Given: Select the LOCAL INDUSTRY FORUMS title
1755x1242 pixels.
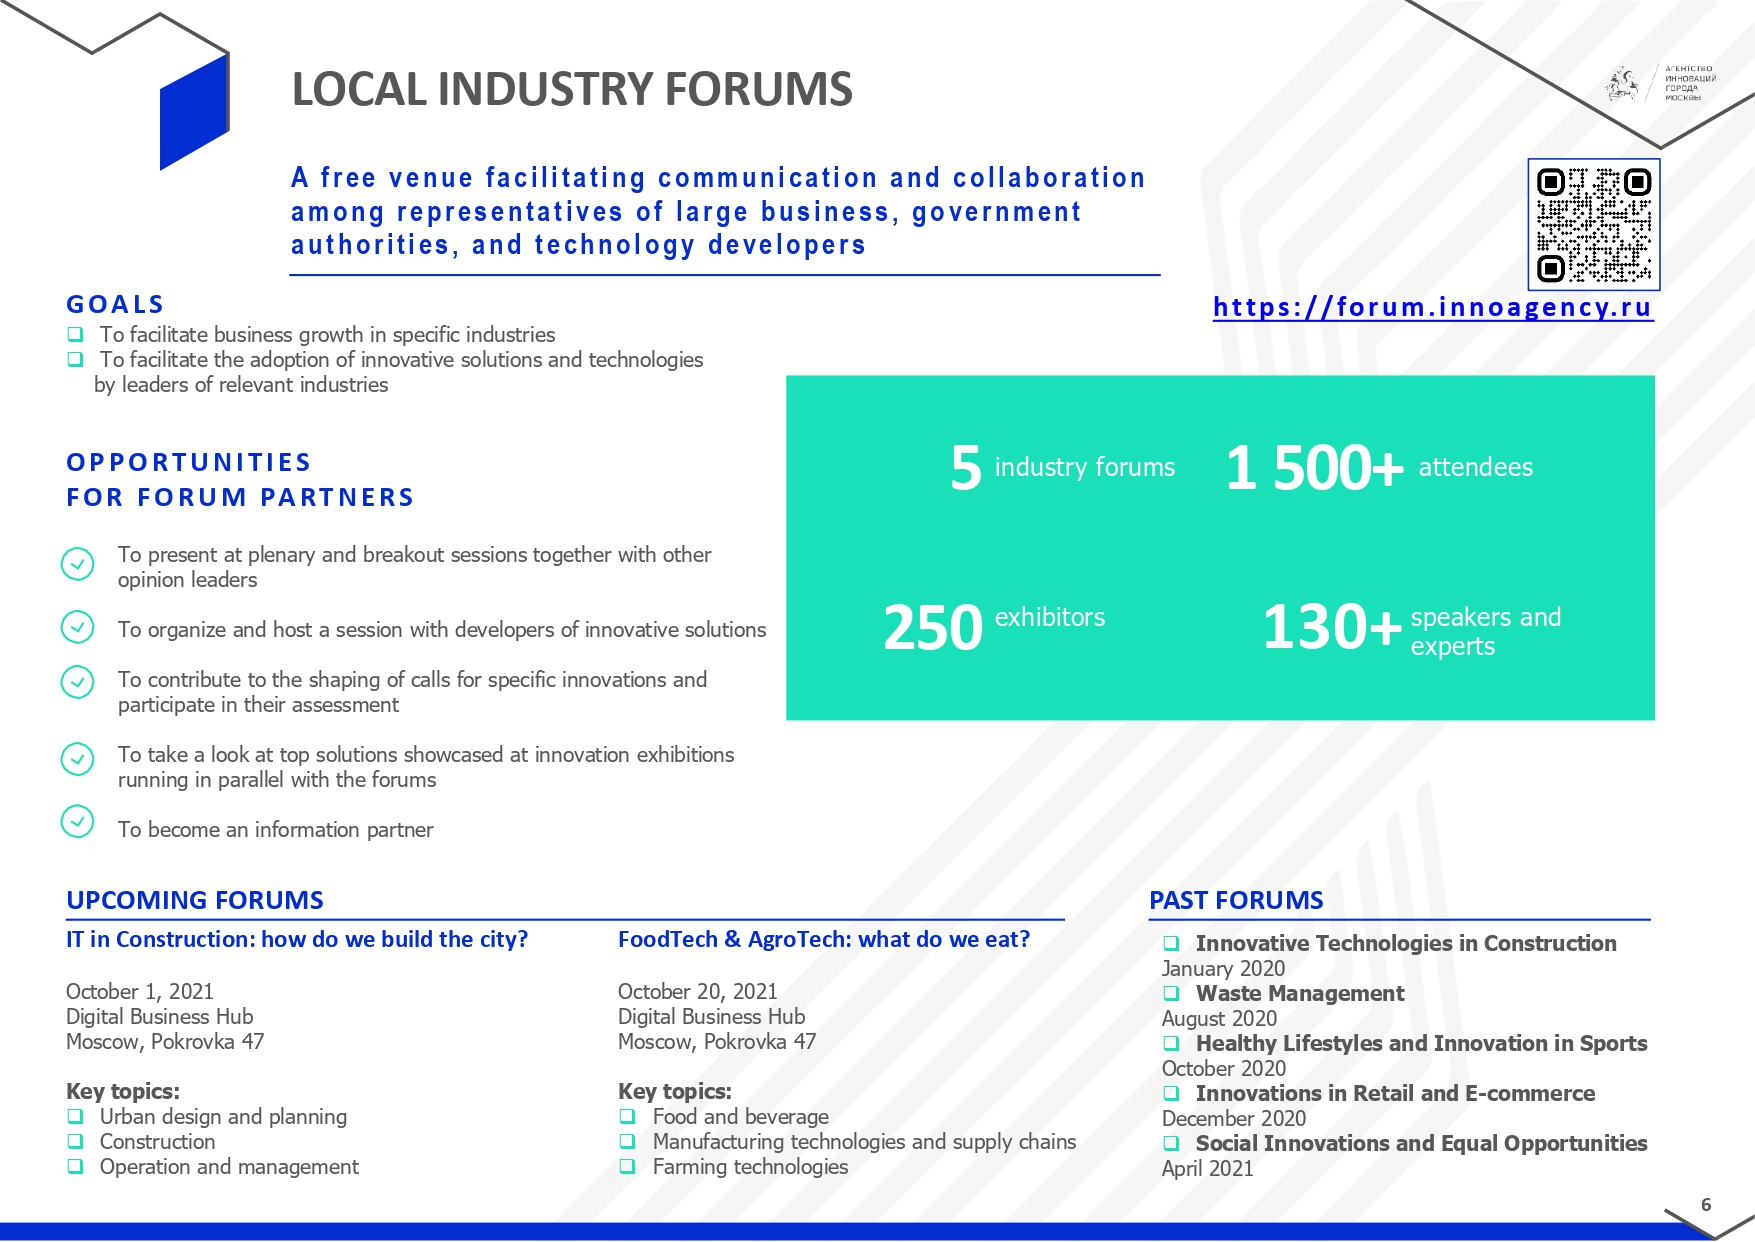Looking at the screenshot, I should click(572, 89).
